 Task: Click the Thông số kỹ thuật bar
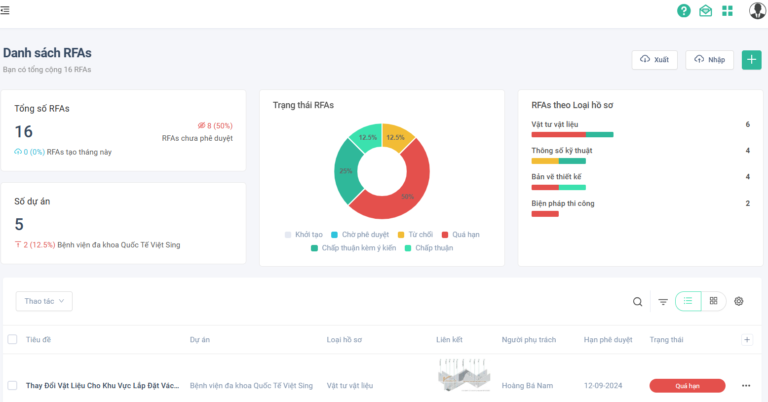pyautogui.click(x=558, y=161)
